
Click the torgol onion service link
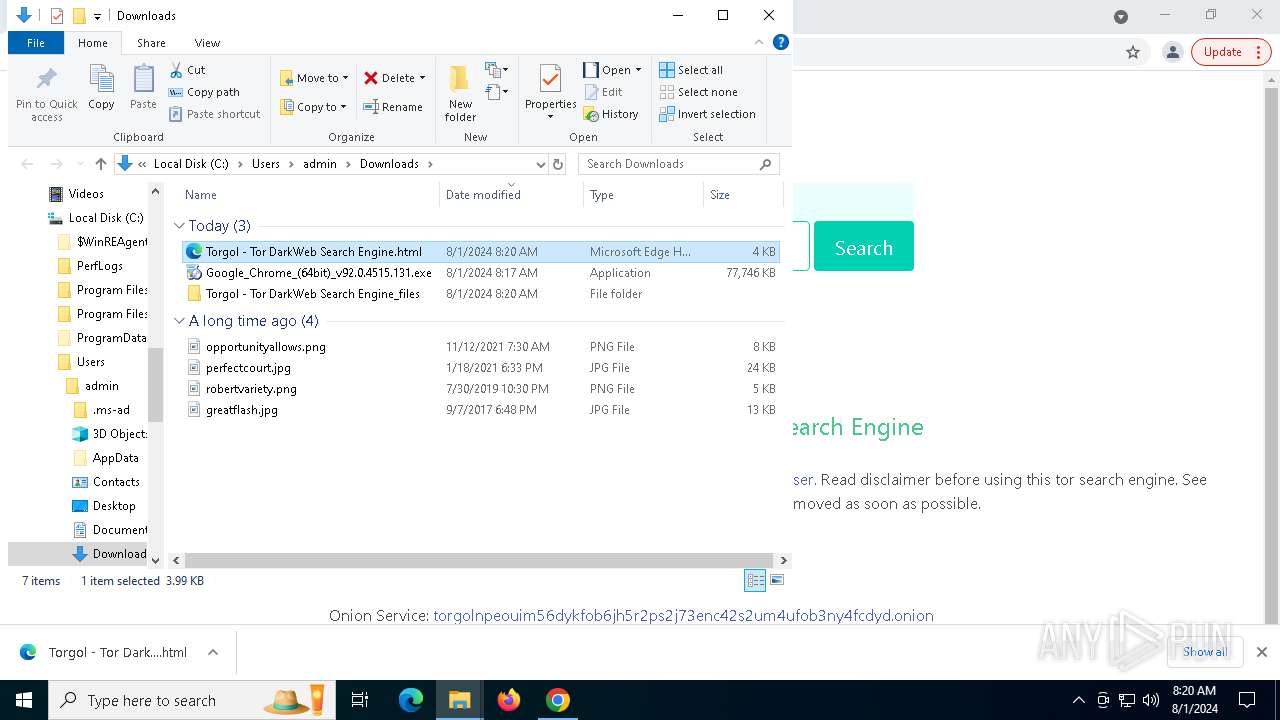(x=683, y=616)
